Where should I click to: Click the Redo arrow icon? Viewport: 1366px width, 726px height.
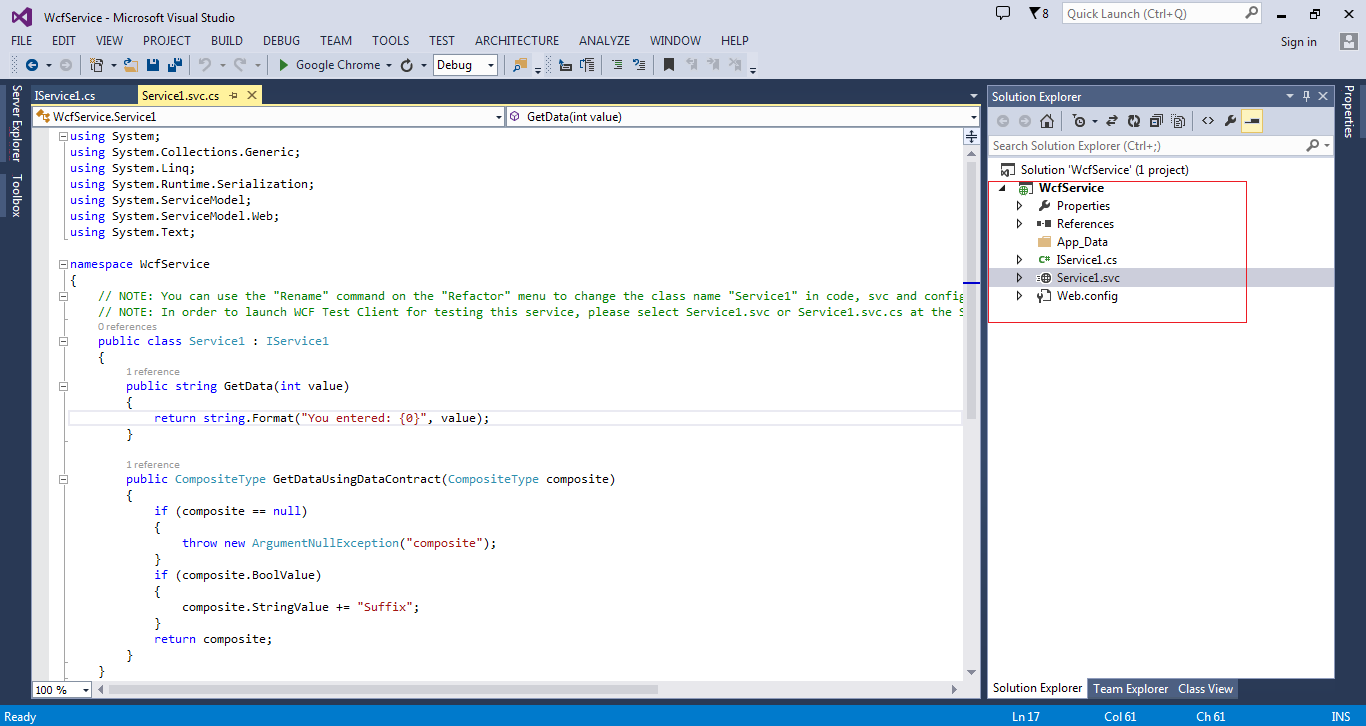pyautogui.click(x=240, y=65)
